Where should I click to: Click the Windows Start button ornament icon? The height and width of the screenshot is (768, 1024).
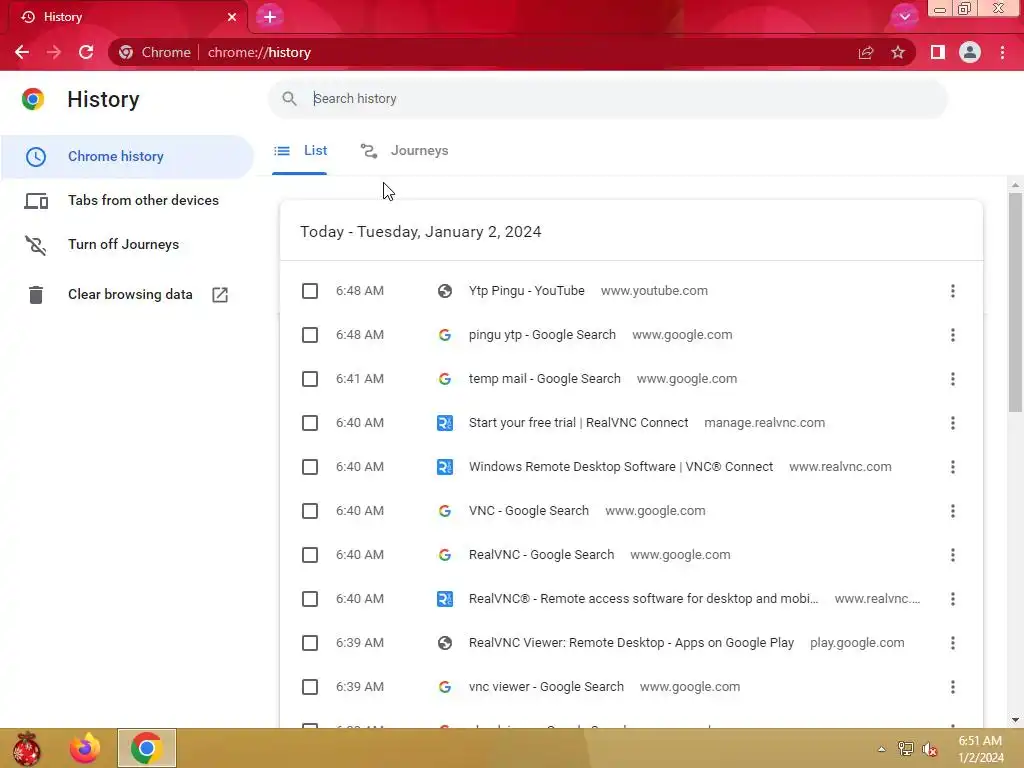pos(26,748)
